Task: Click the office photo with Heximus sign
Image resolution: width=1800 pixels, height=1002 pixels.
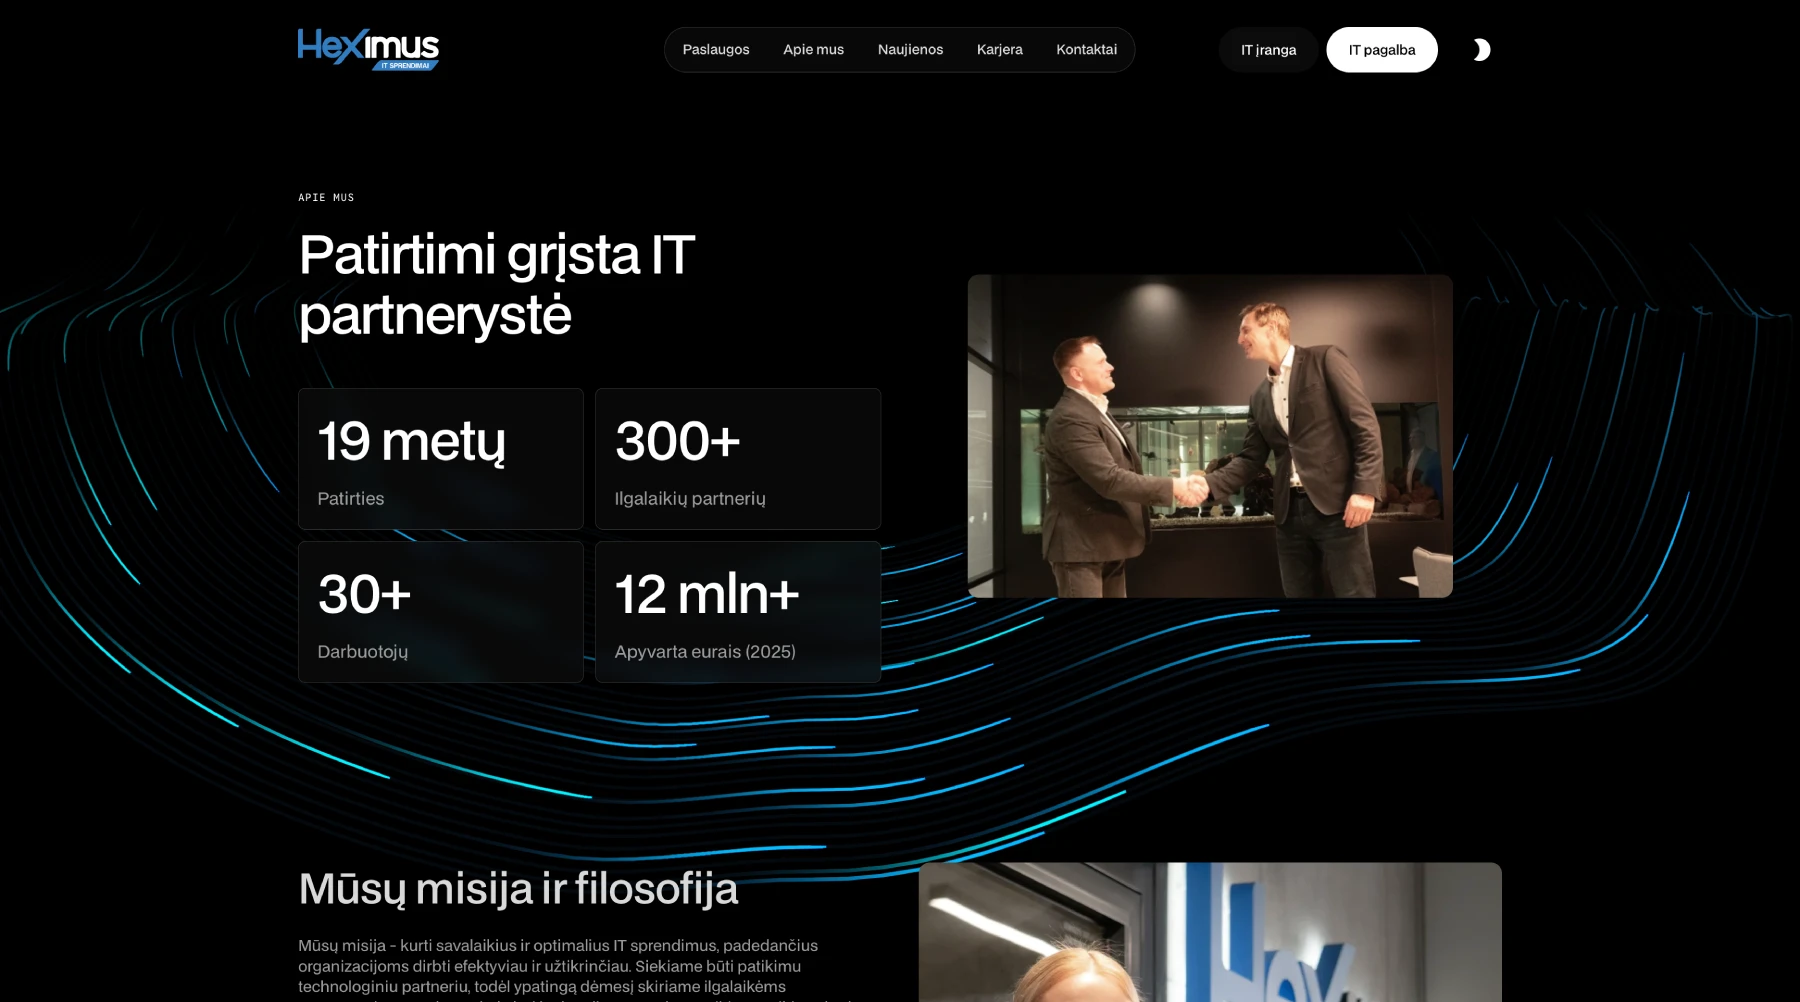Action: click(1210, 932)
